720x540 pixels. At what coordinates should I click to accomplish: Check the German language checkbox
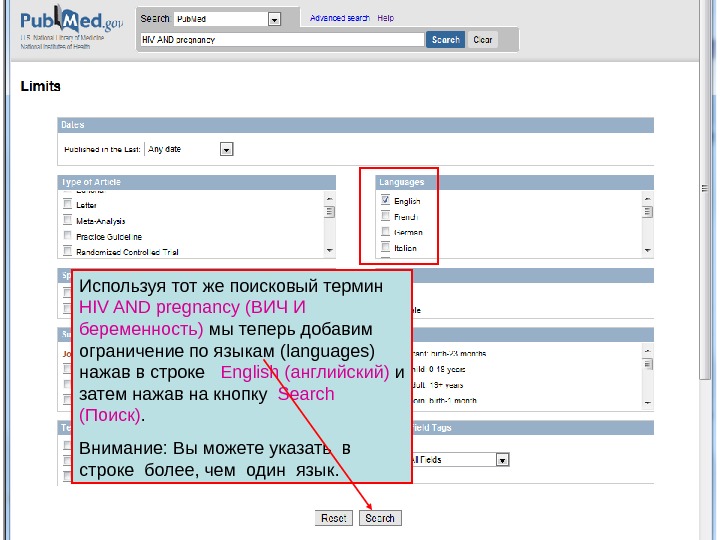pyautogui.click(x=385, y=231)
